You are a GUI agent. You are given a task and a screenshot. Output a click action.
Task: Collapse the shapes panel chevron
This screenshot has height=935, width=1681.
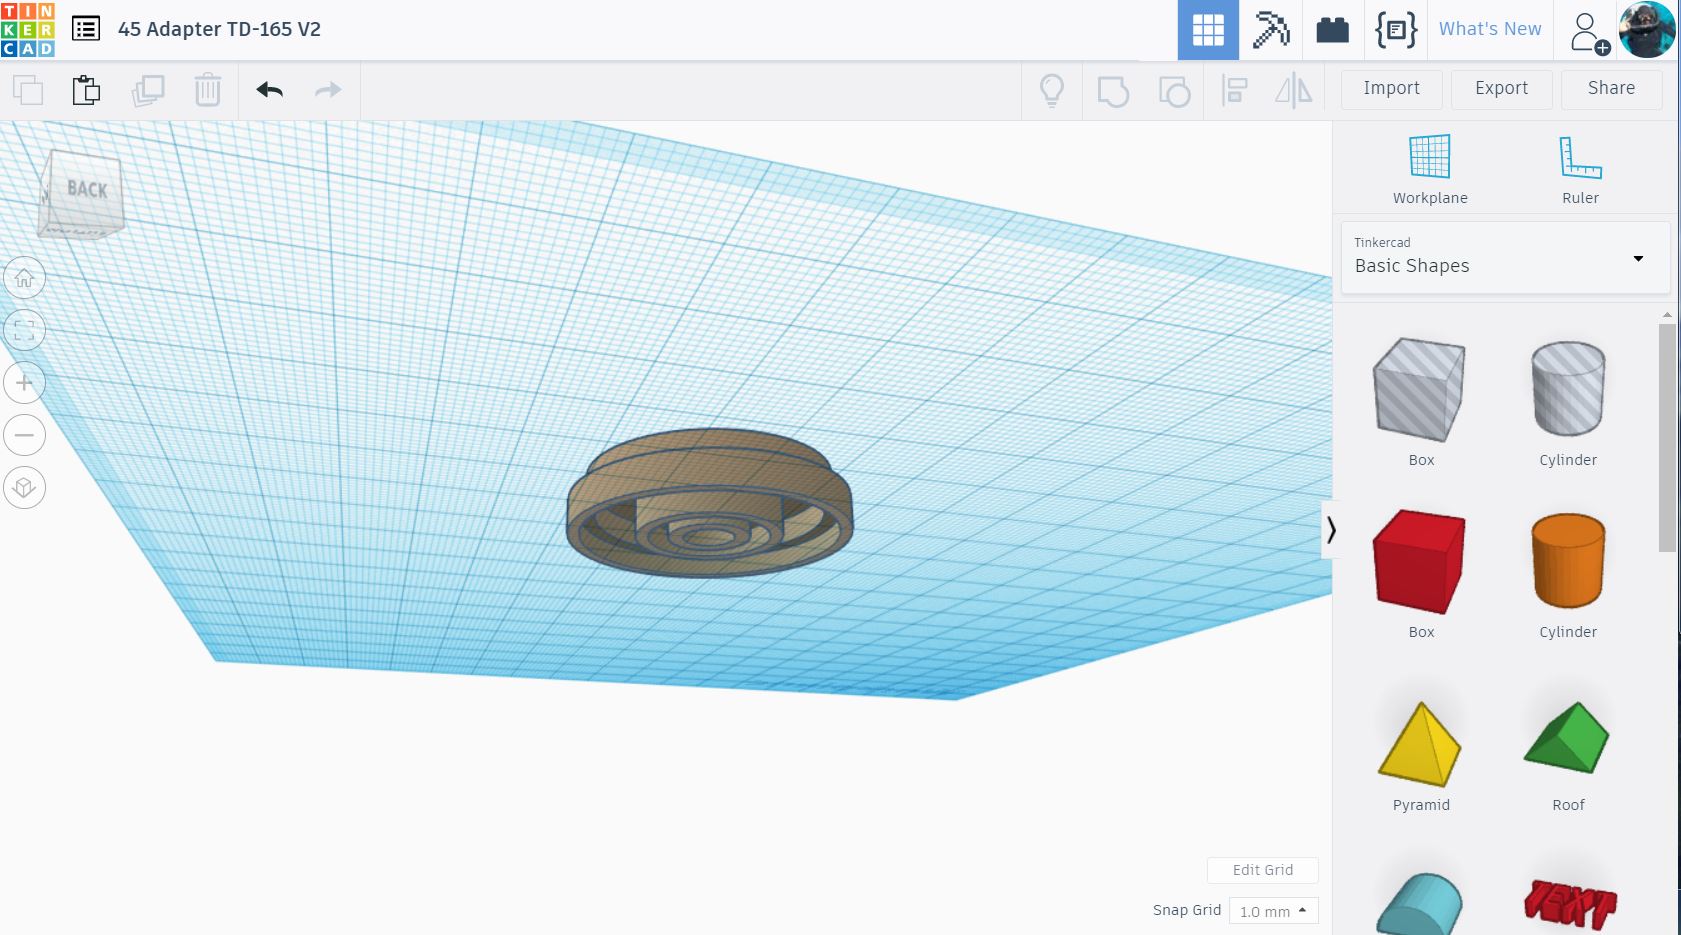point(1331,530)
